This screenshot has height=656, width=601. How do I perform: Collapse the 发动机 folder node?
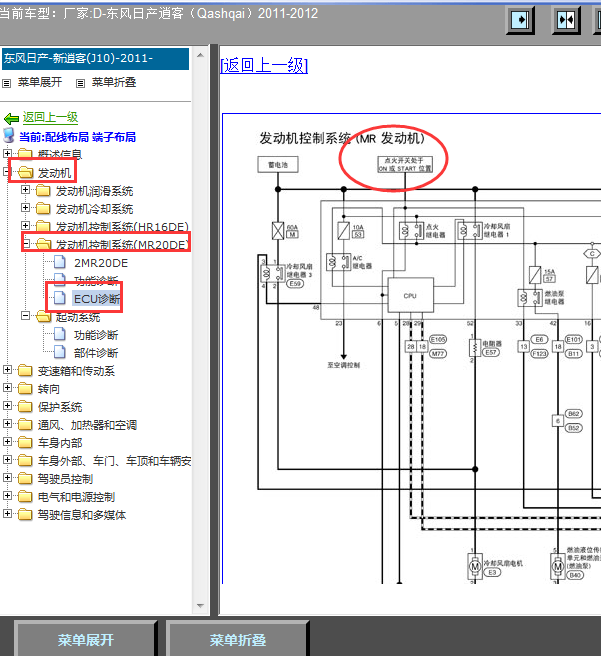pos(7,172)
